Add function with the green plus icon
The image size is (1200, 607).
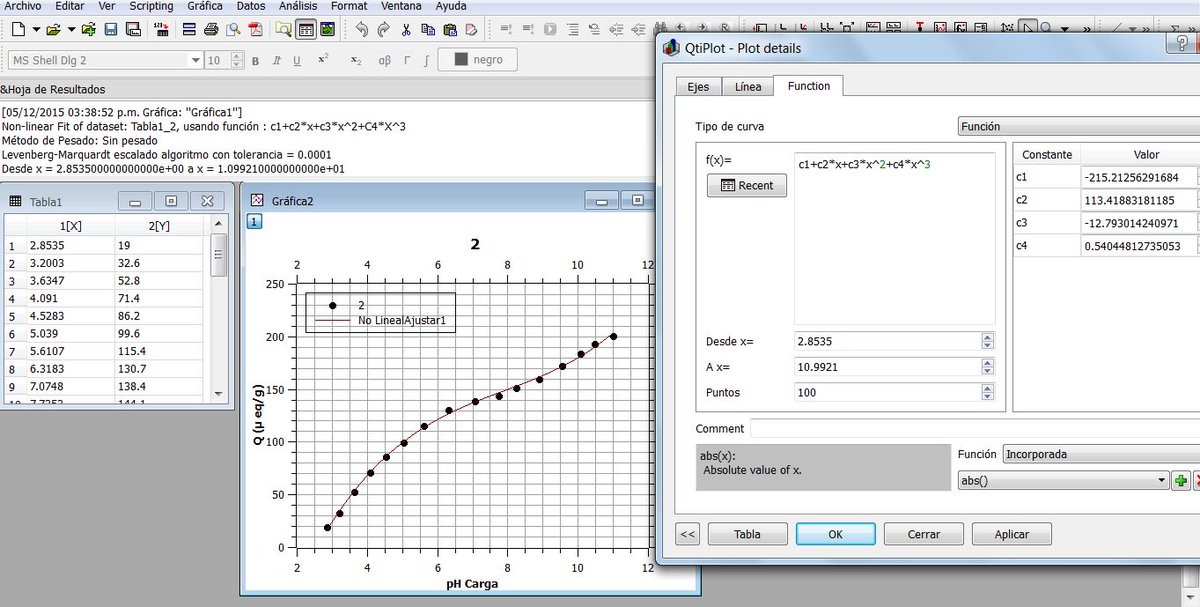pos(1181,481)
